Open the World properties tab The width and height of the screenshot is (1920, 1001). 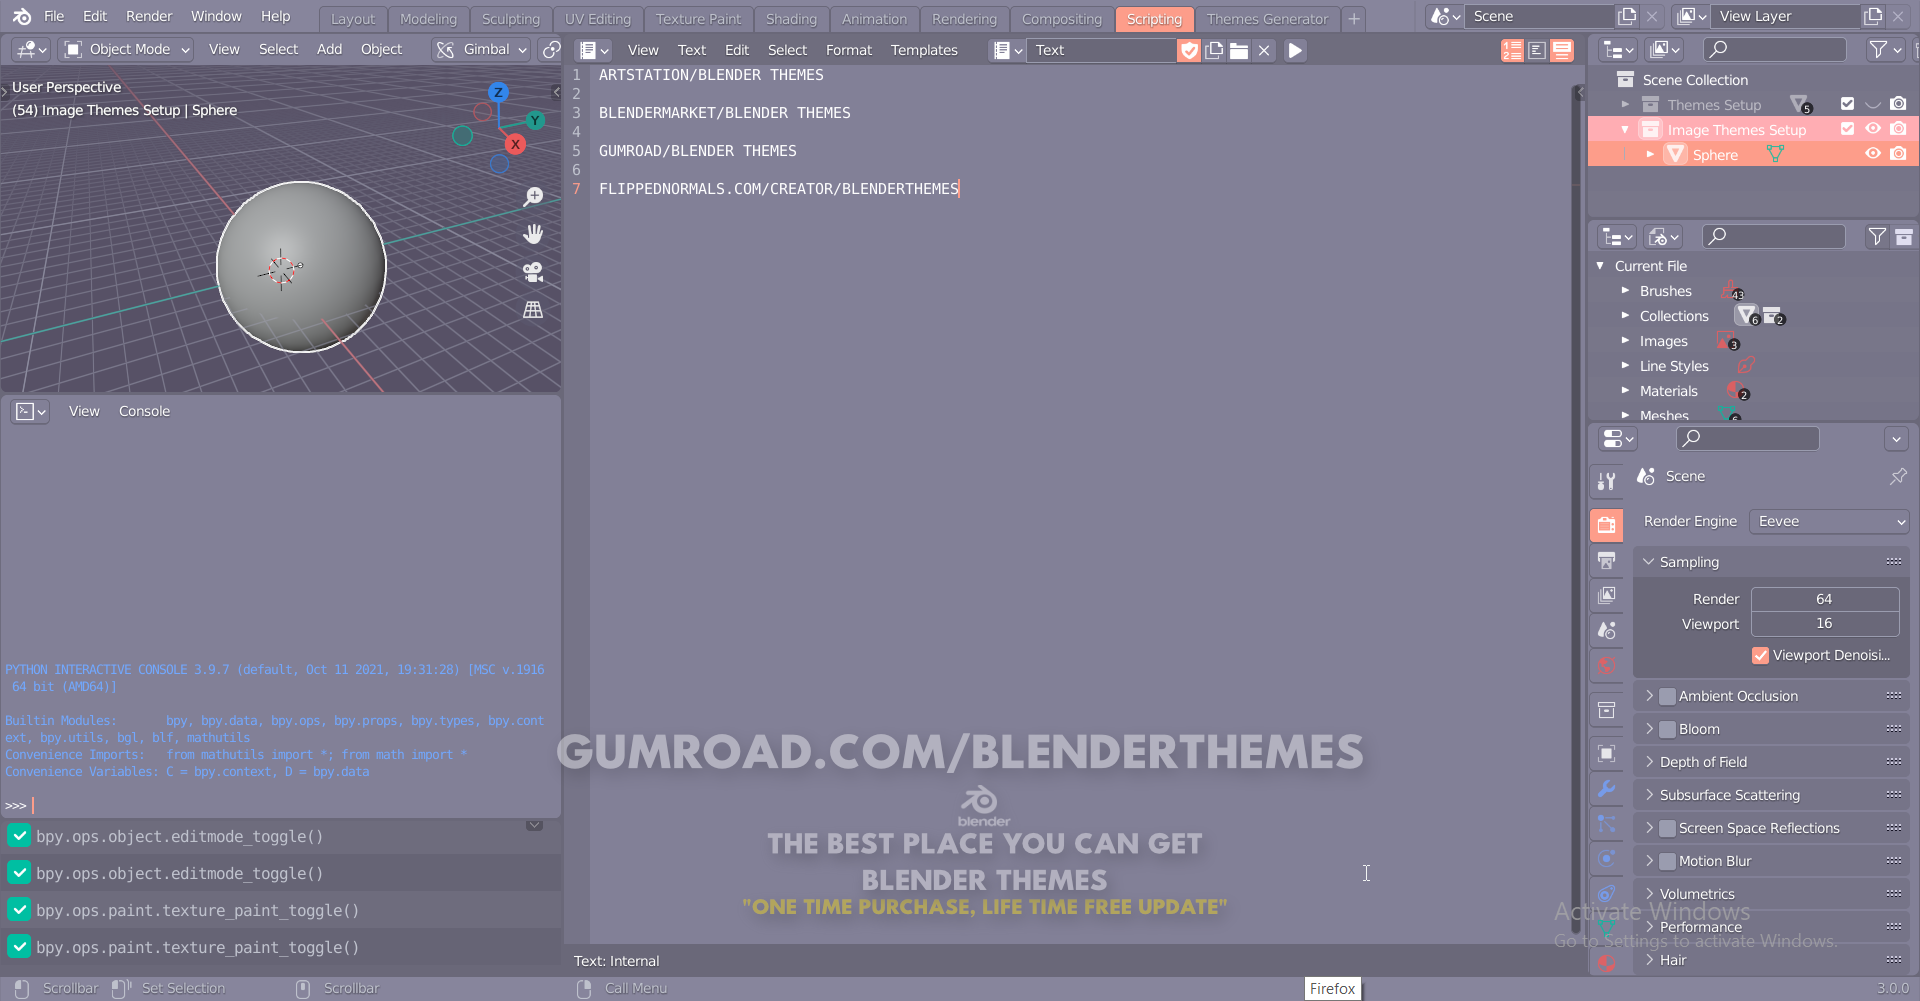click(x=1607, y=665)
